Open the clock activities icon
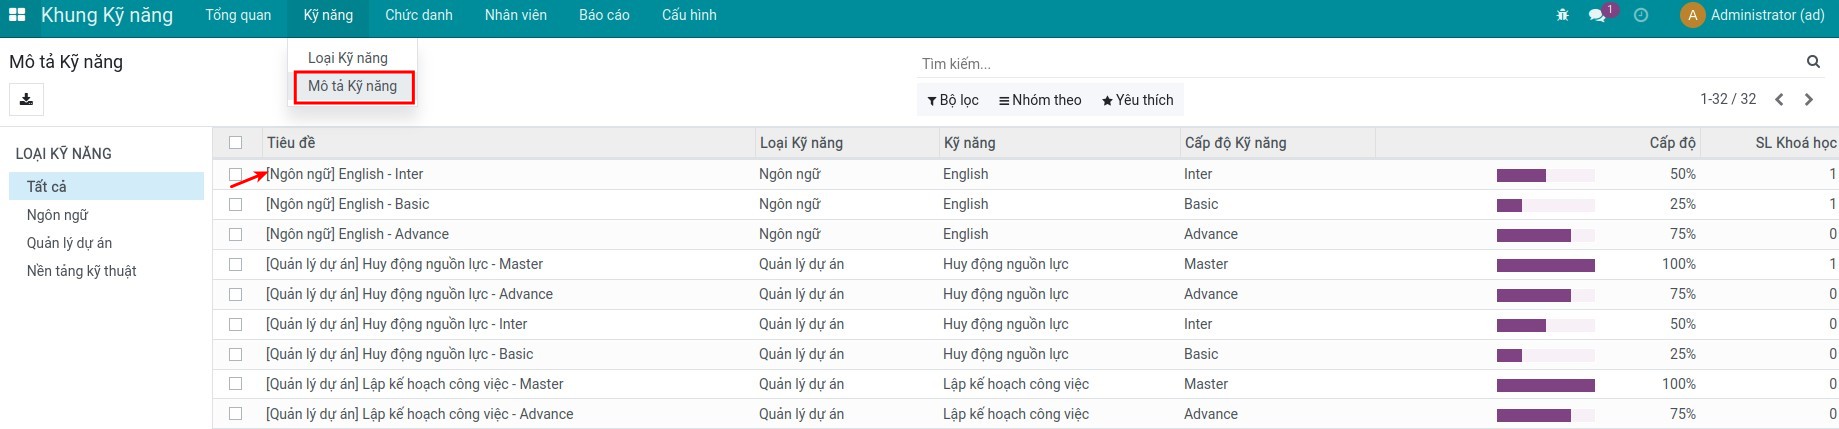Image resolution: width=1839 pixels, height=429 pixels. (x=1640, y=15)
